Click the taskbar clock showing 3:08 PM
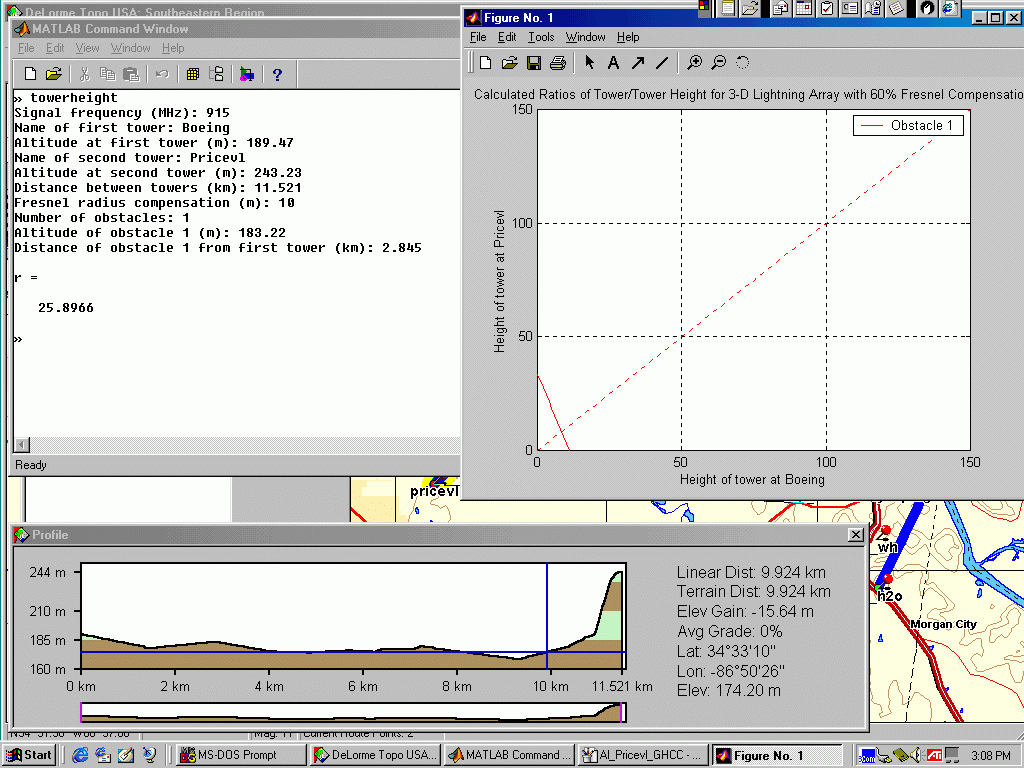Screen dimensions: 1024x768 [991, 755]
